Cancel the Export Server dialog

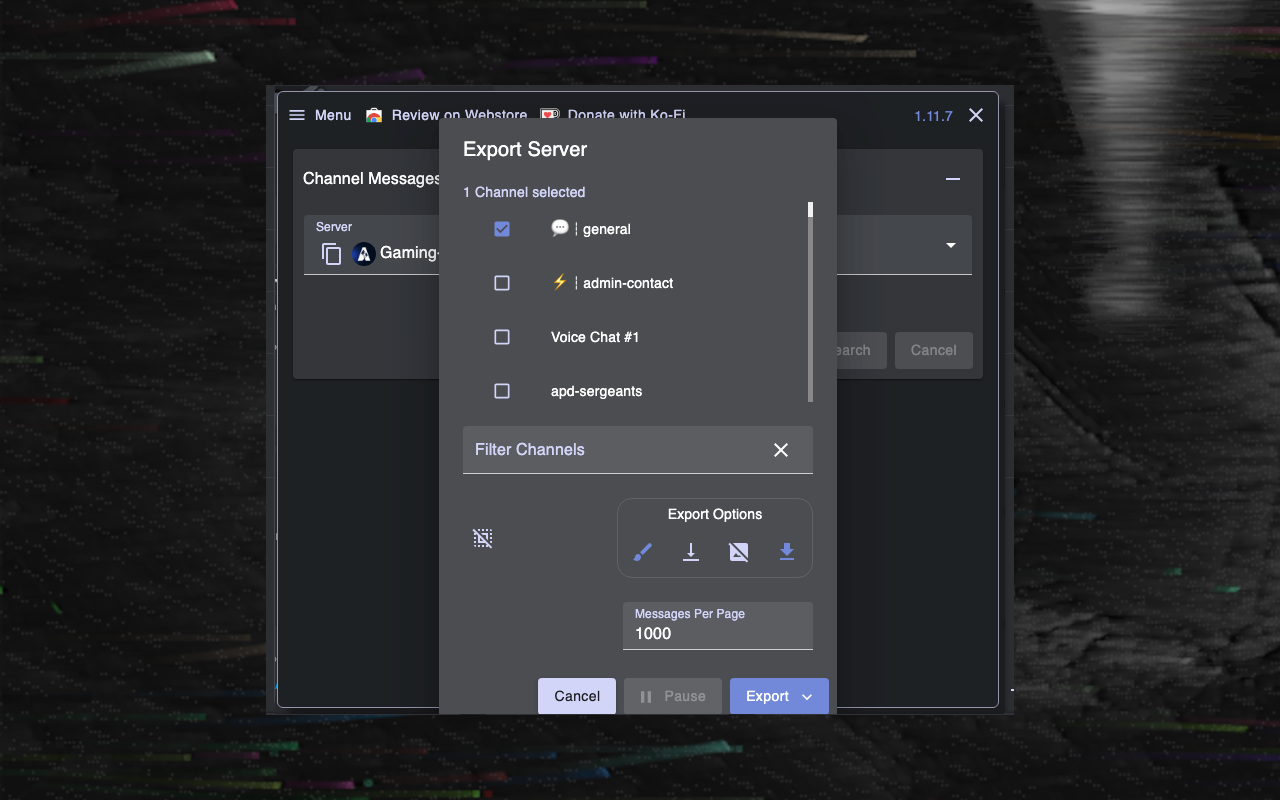pyautogui.click(x=577, y=697)
